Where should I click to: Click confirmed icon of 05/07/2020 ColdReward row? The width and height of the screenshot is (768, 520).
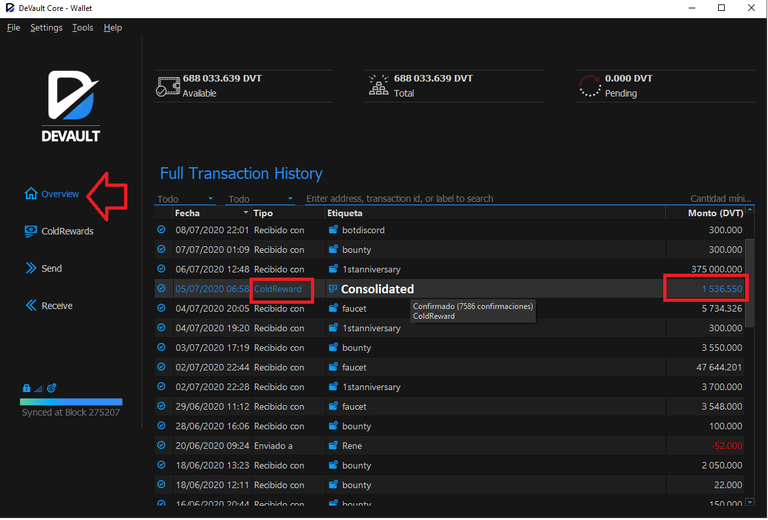click(x=161, y=288)
